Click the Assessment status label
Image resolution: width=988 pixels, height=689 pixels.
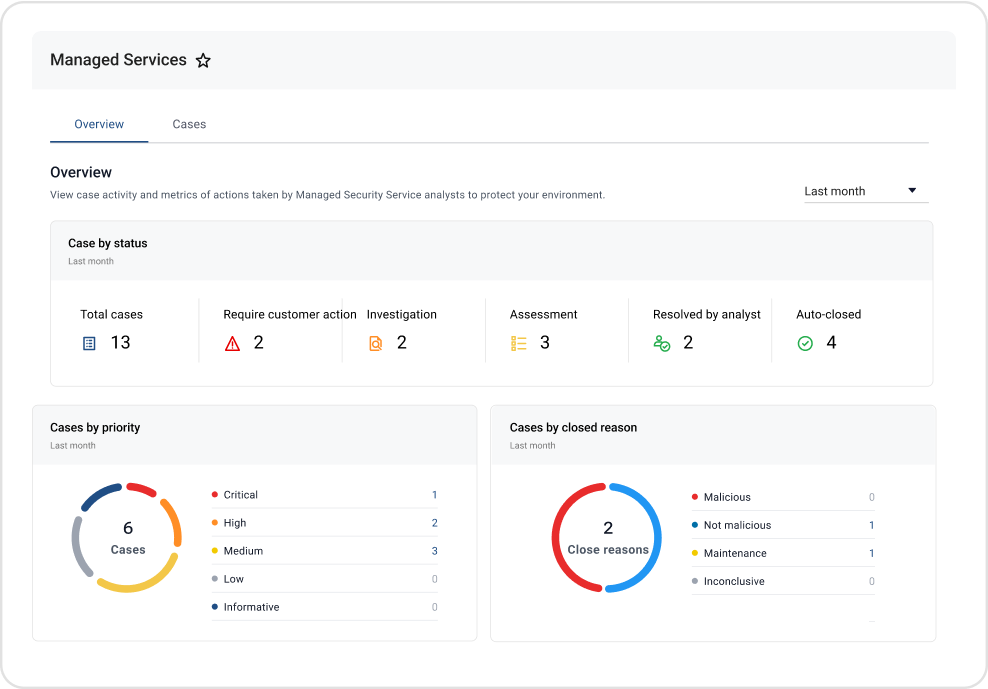pyautogui.click(x=543, y=315)
